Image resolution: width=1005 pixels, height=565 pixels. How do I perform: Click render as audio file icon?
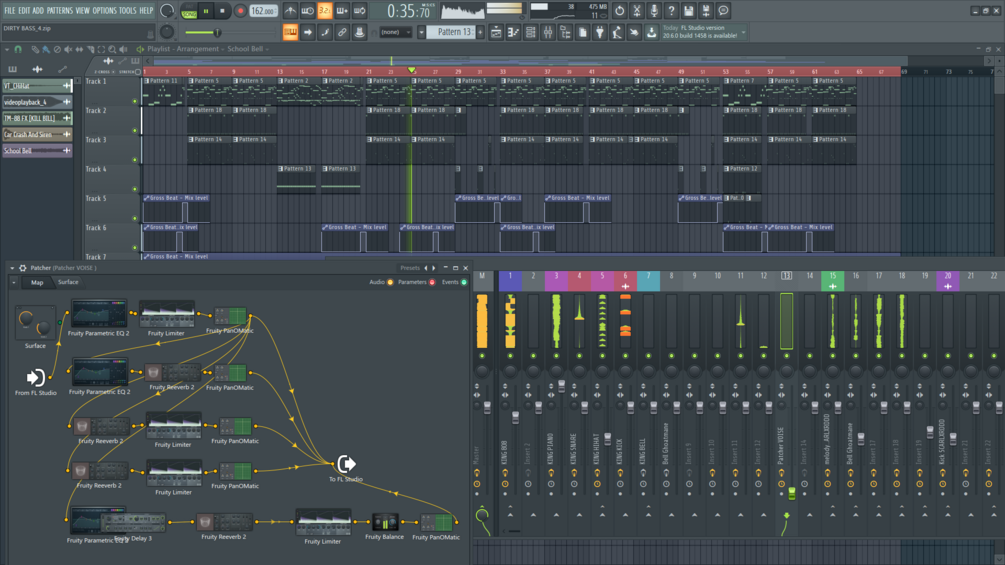click(x=706, y=11)
